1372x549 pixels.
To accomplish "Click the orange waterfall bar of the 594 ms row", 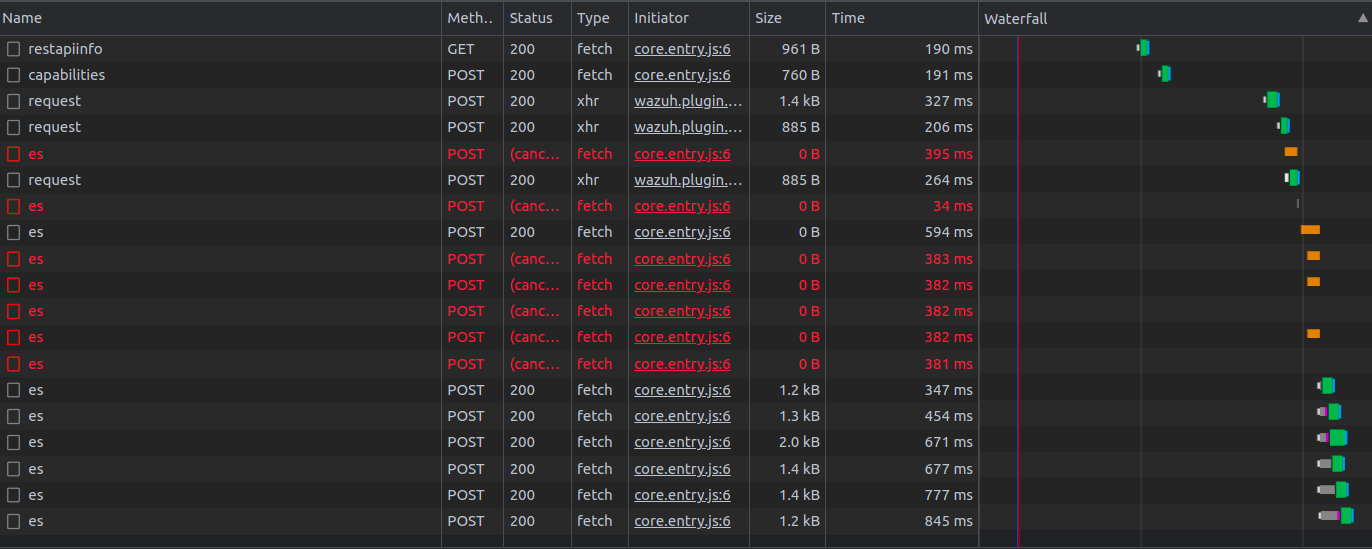I will click(x=1310, y=230).
